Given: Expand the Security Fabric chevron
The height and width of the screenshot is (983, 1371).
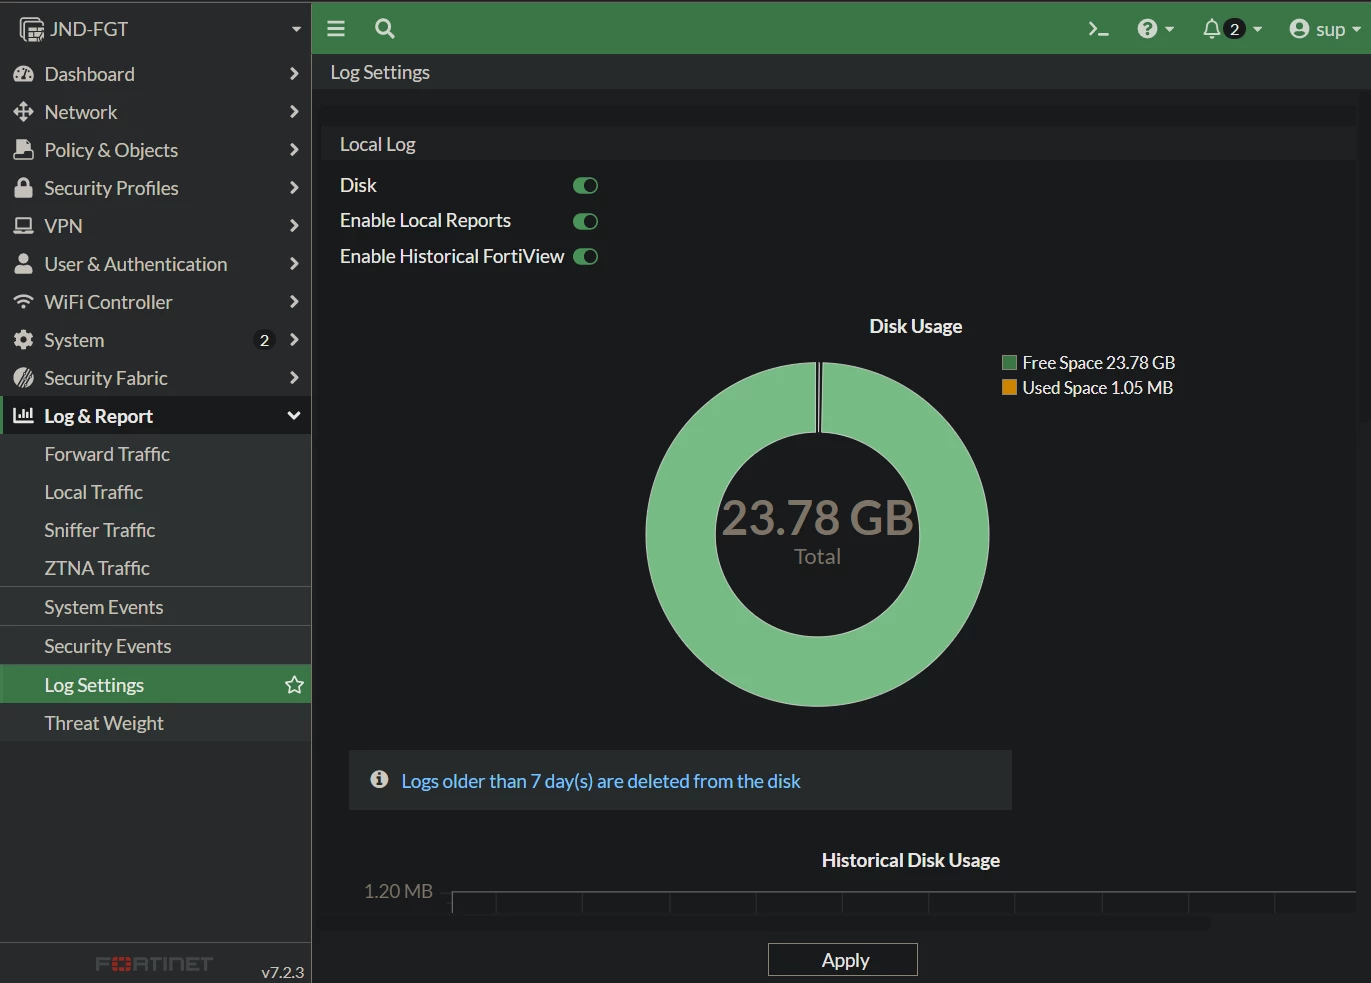Looking at the screenshot, I should click(294, 378).
